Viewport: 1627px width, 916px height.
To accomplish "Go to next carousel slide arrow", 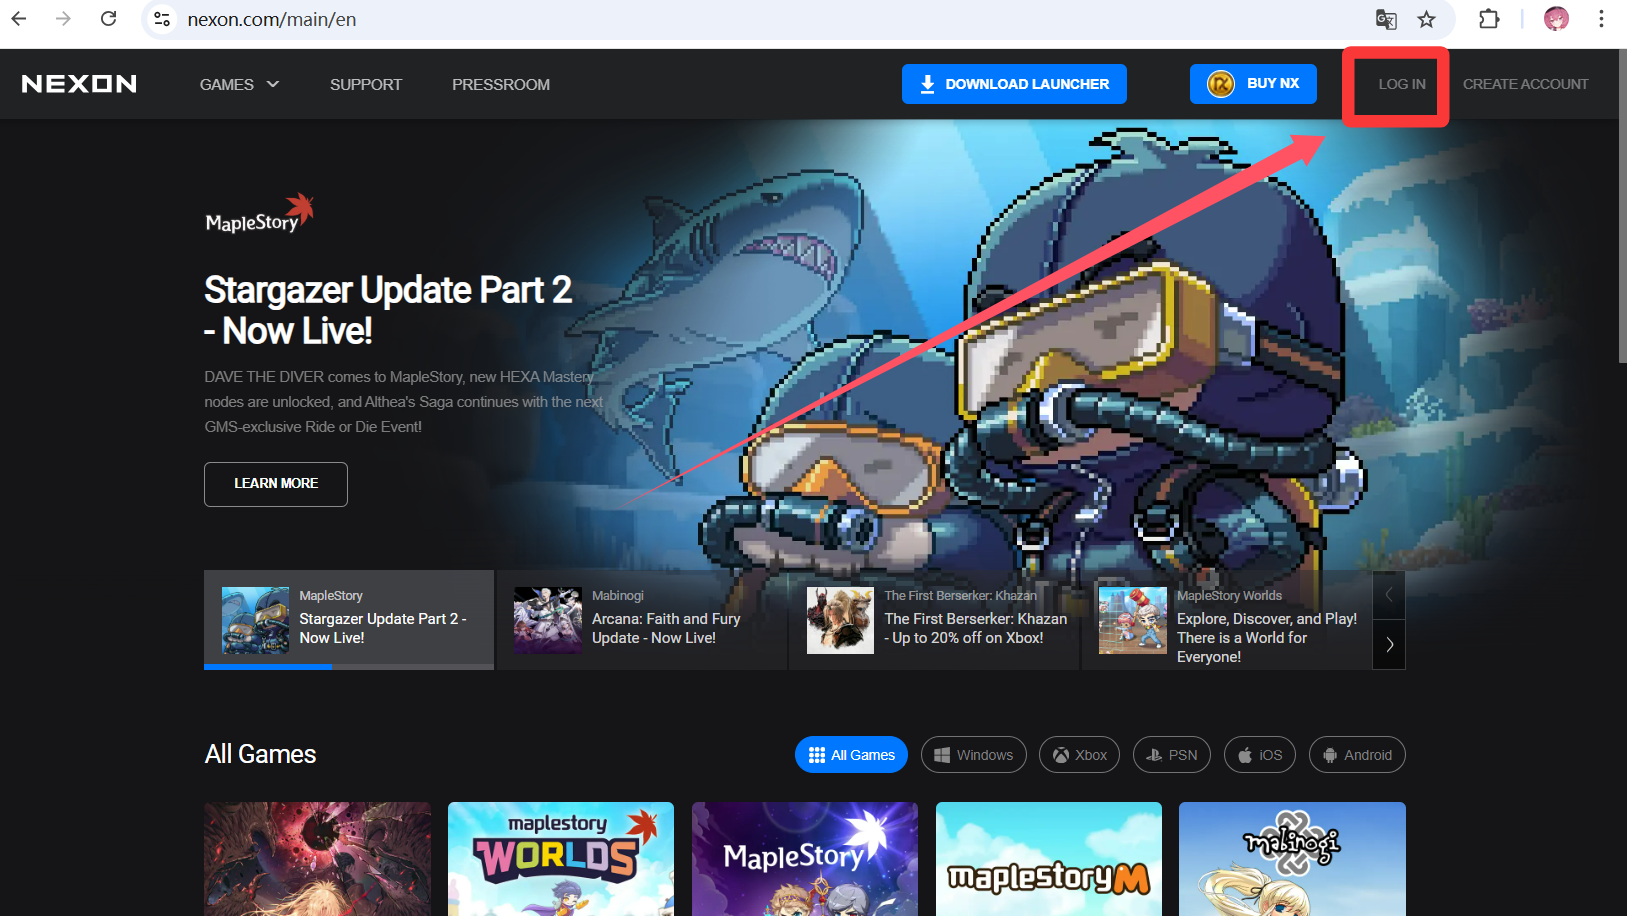I will (1389, 645).
